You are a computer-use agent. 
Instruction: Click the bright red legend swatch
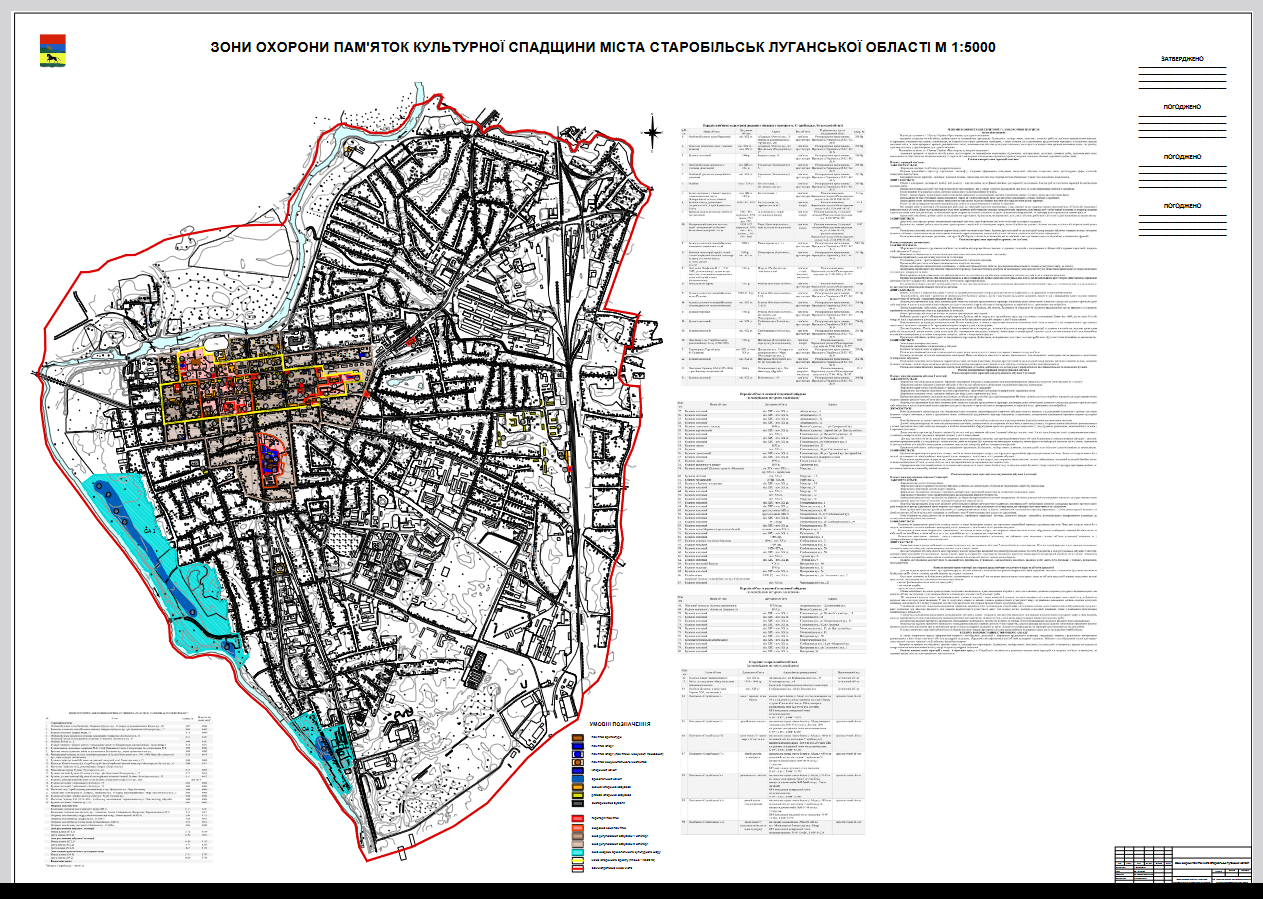pyautogui.click(x=578, y=818)
